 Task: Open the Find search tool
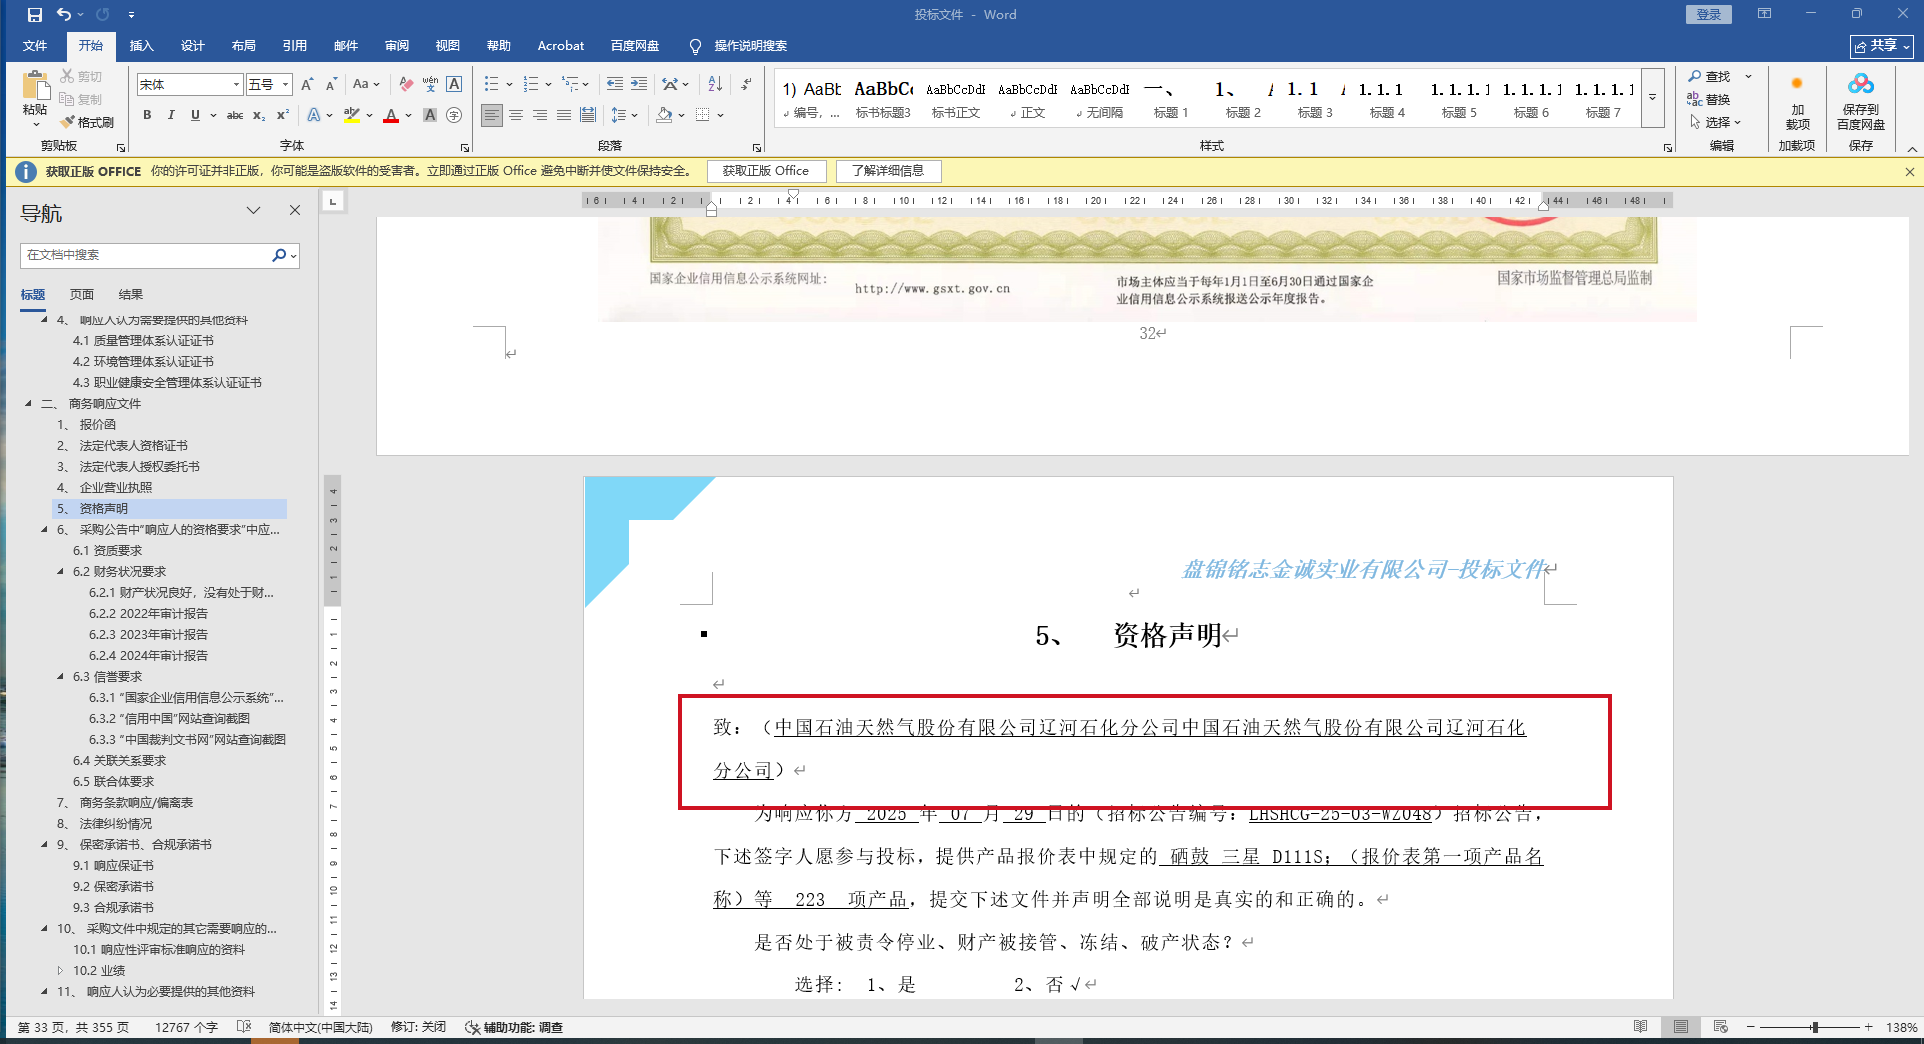(x=1709, y=77)
